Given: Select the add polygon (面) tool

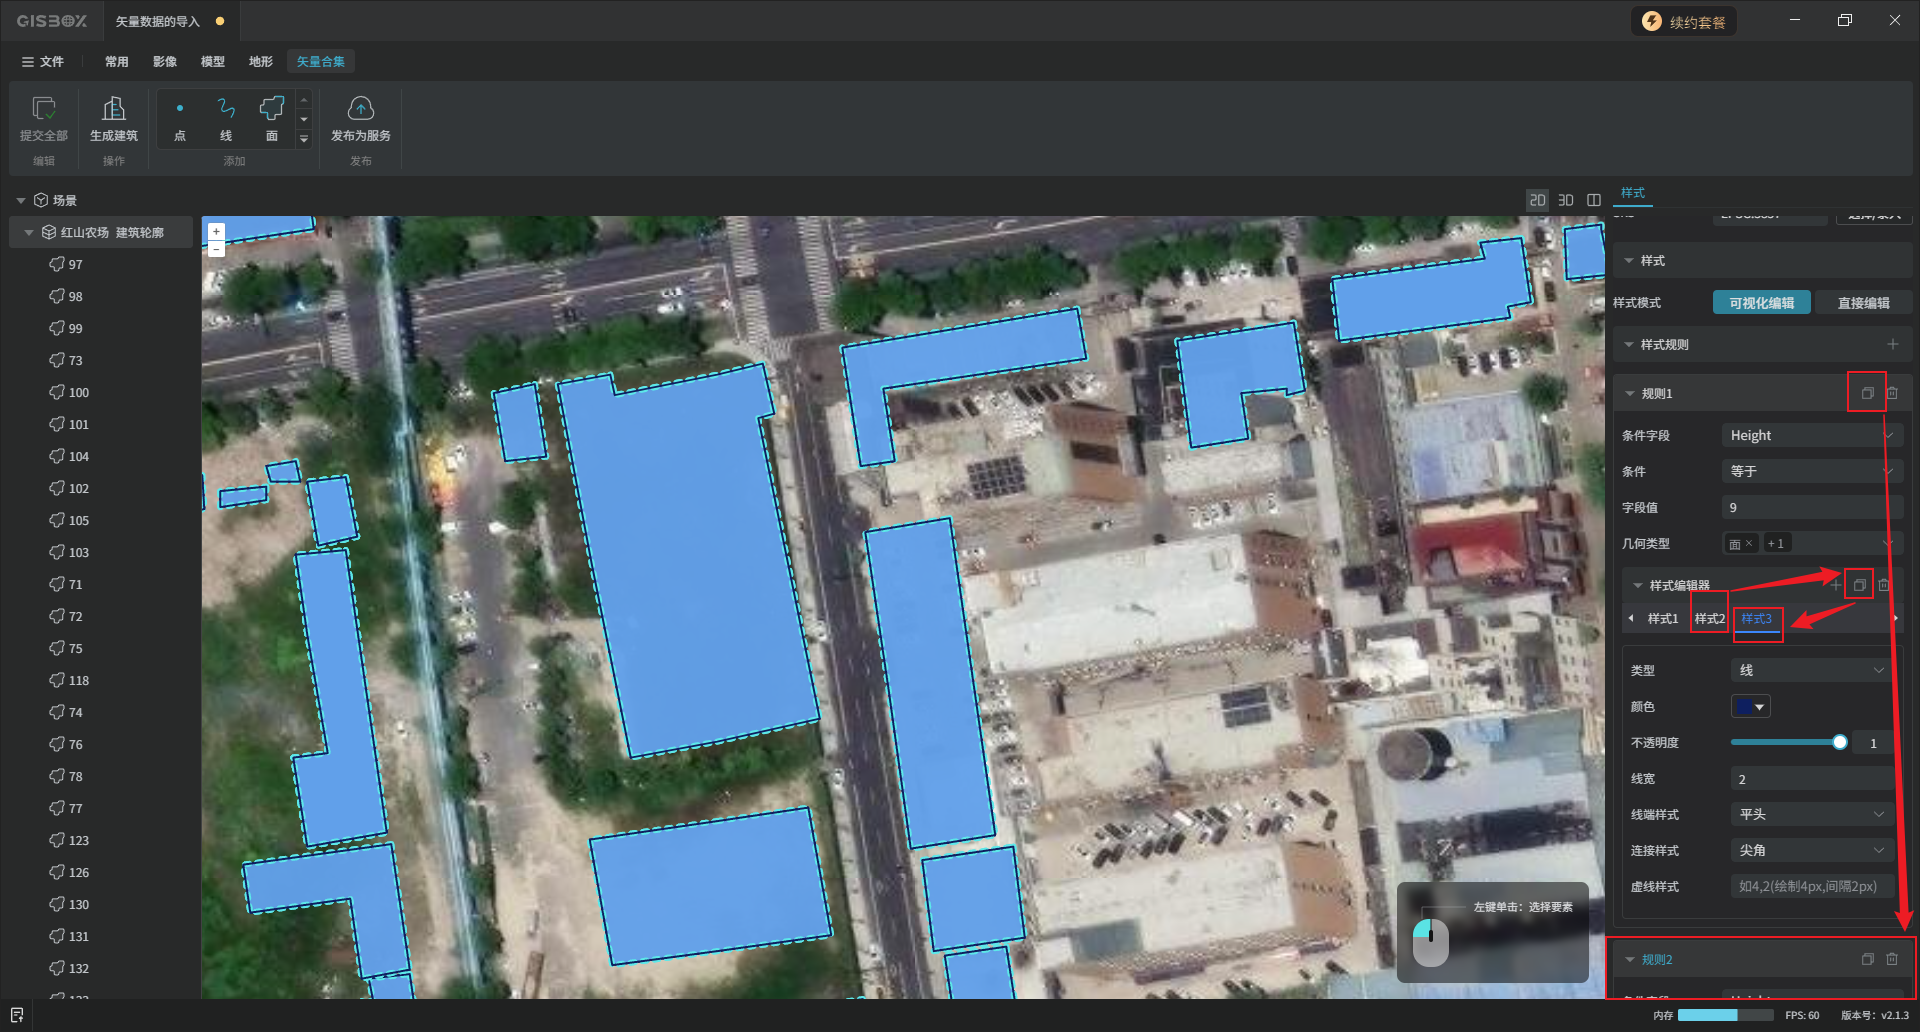Looking at the screenshot, I should (x=272, y=118).
